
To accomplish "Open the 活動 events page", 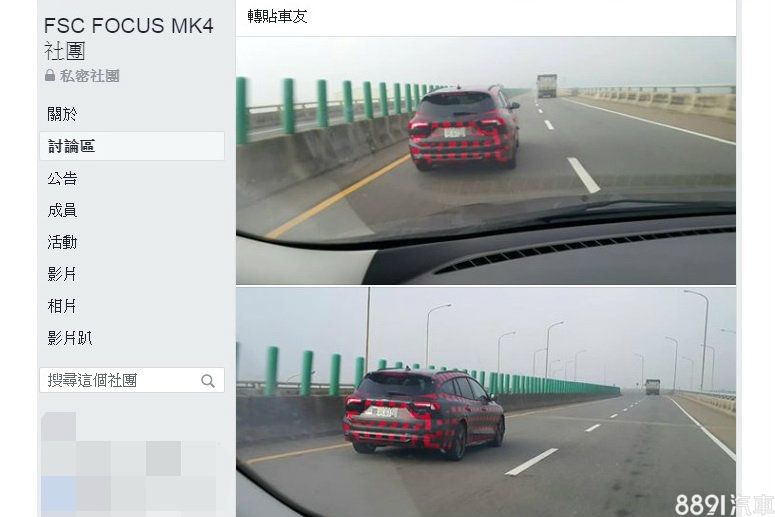I will (x=62, y=242).
